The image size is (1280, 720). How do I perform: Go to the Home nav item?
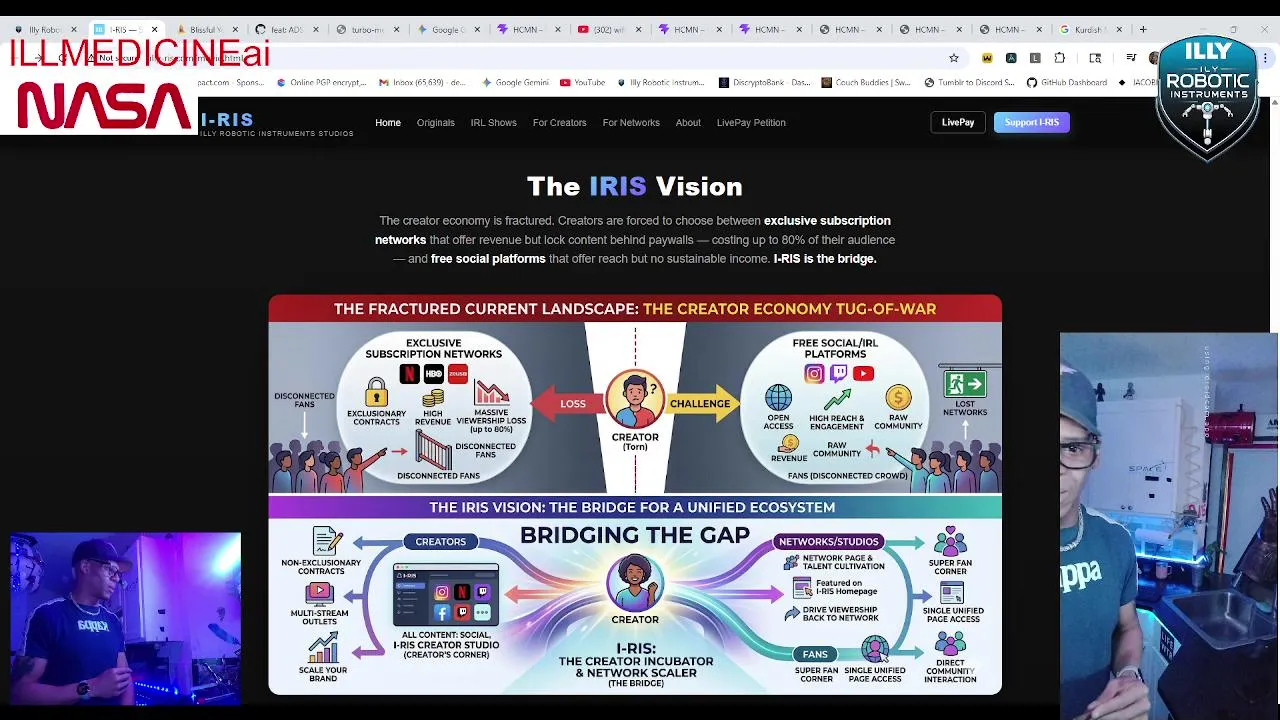(388, 123)
